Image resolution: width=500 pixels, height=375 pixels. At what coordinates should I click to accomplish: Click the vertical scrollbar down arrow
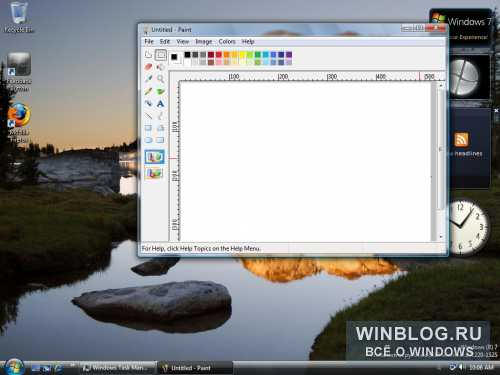tap(441, 236)
